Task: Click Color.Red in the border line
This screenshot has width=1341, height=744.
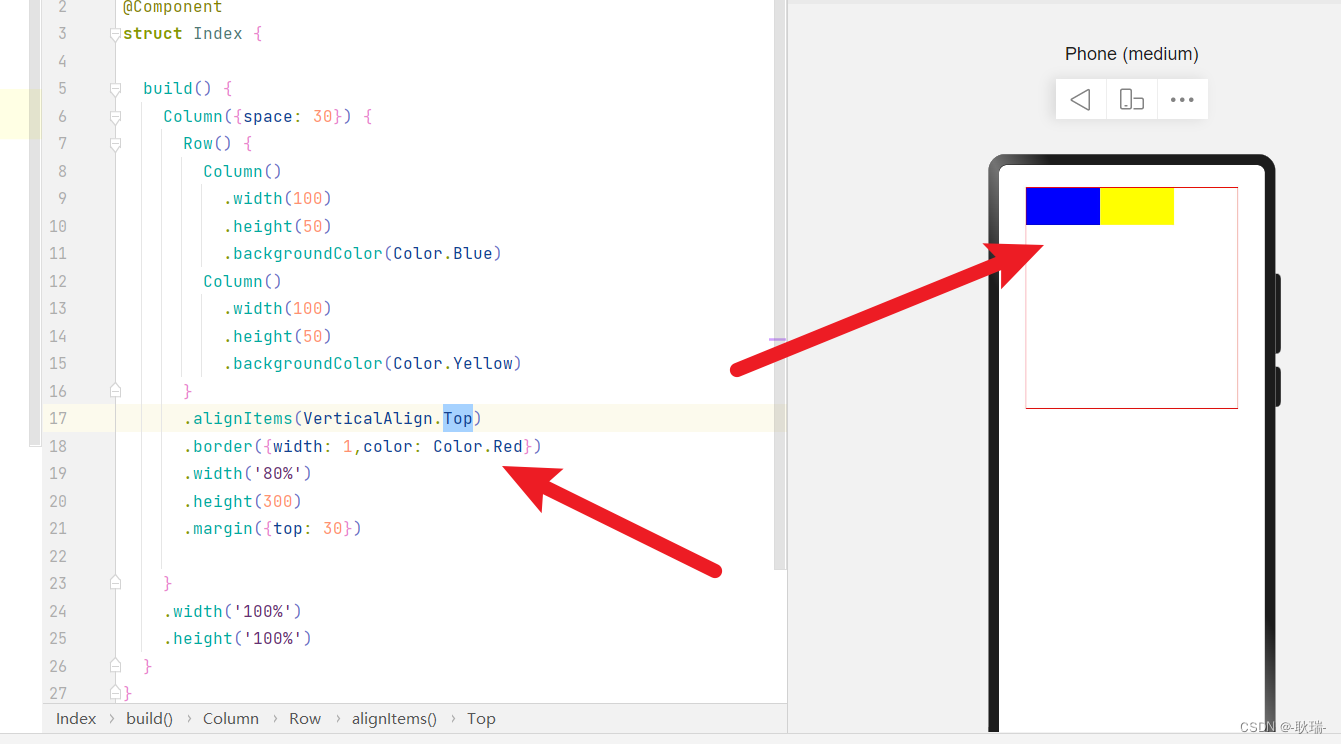Action: coord(478,446)
